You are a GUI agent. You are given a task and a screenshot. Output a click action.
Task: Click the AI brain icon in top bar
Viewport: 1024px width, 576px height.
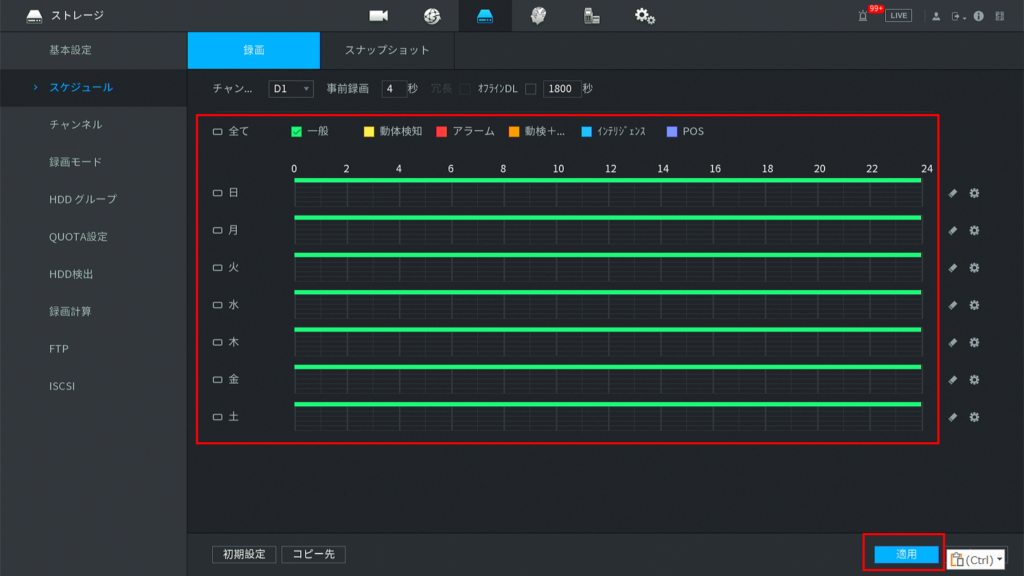coord(538,16)
